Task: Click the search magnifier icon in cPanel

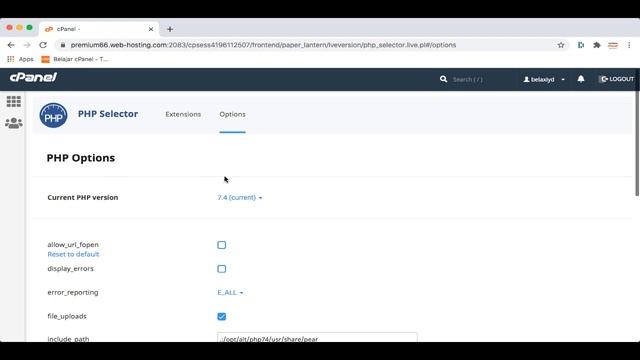Action: click(443, 79)
